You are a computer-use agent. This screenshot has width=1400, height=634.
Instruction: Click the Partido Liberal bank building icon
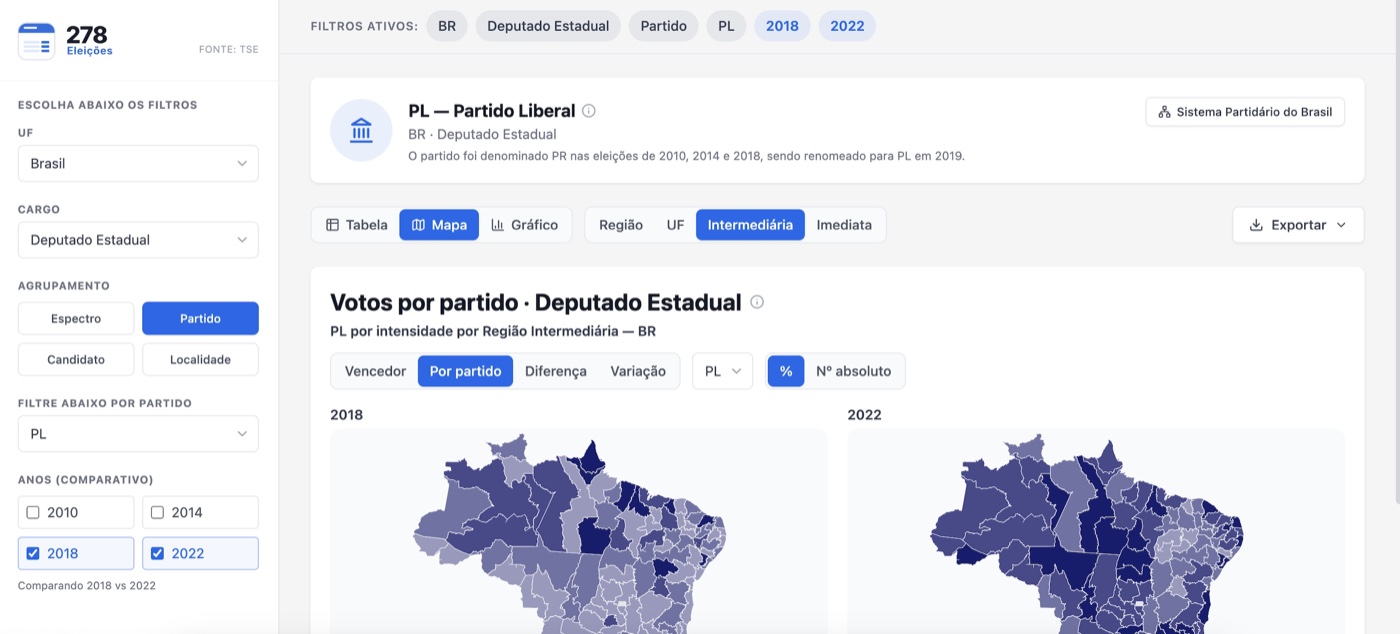click(361, 130)
